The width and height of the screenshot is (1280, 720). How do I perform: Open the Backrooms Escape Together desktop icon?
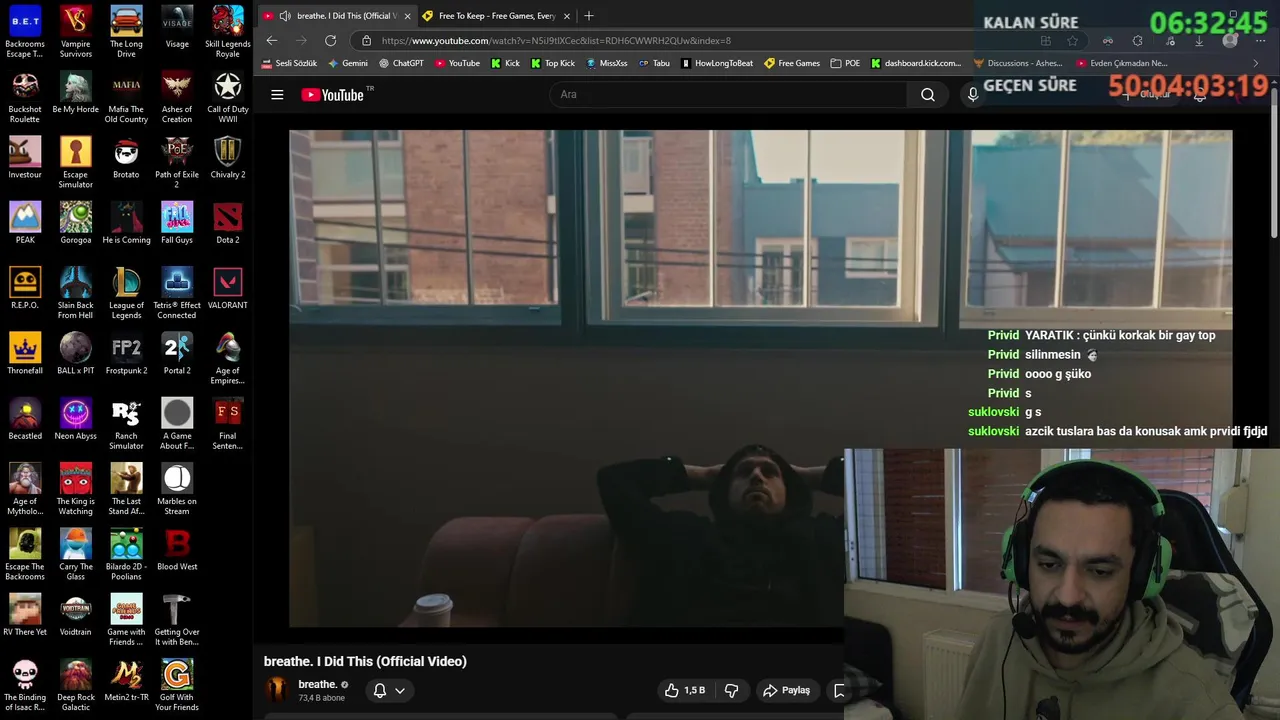click(x=25, y=31)
